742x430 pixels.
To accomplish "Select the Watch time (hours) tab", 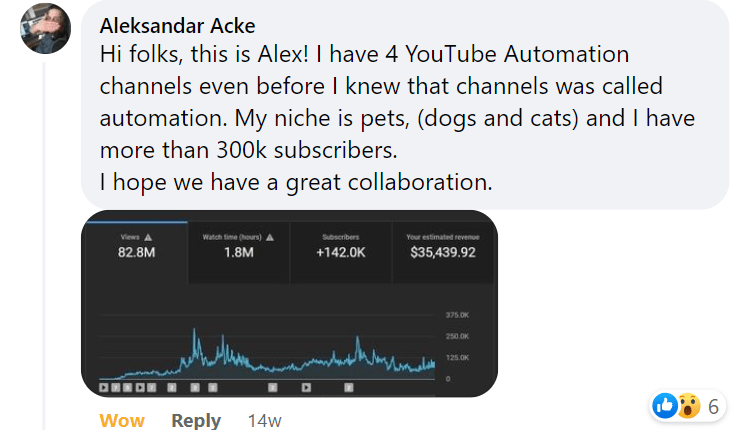I will (238, 246).
